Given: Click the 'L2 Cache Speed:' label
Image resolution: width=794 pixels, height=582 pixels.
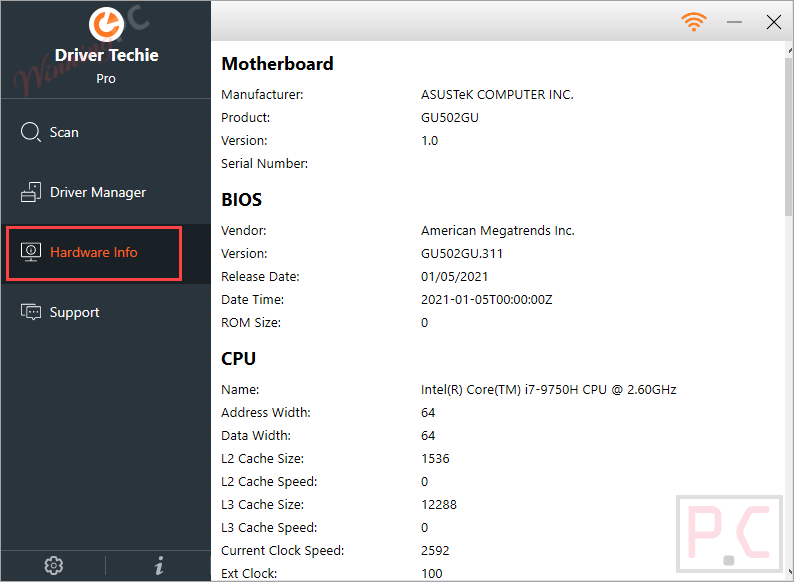Looking at the screenshot, I should [x=269, y=482].
